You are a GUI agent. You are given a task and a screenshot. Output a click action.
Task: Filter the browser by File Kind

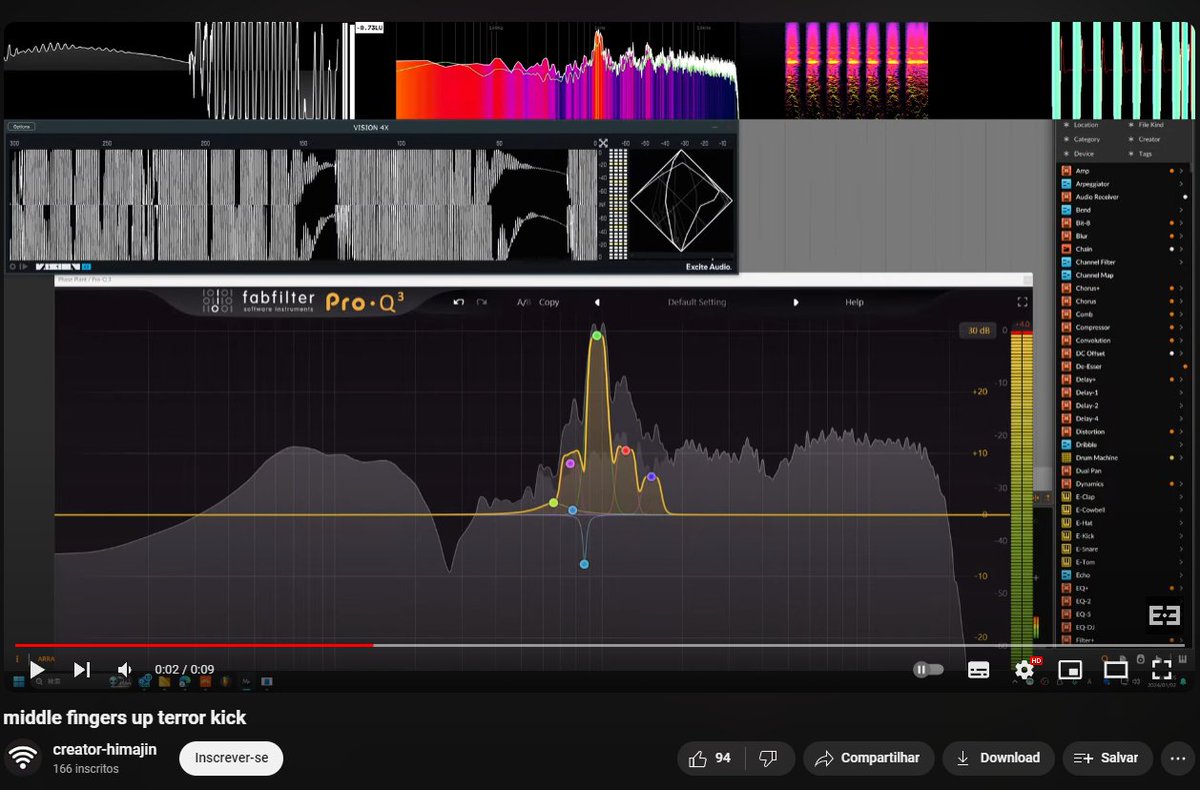tap(1146, 125)
